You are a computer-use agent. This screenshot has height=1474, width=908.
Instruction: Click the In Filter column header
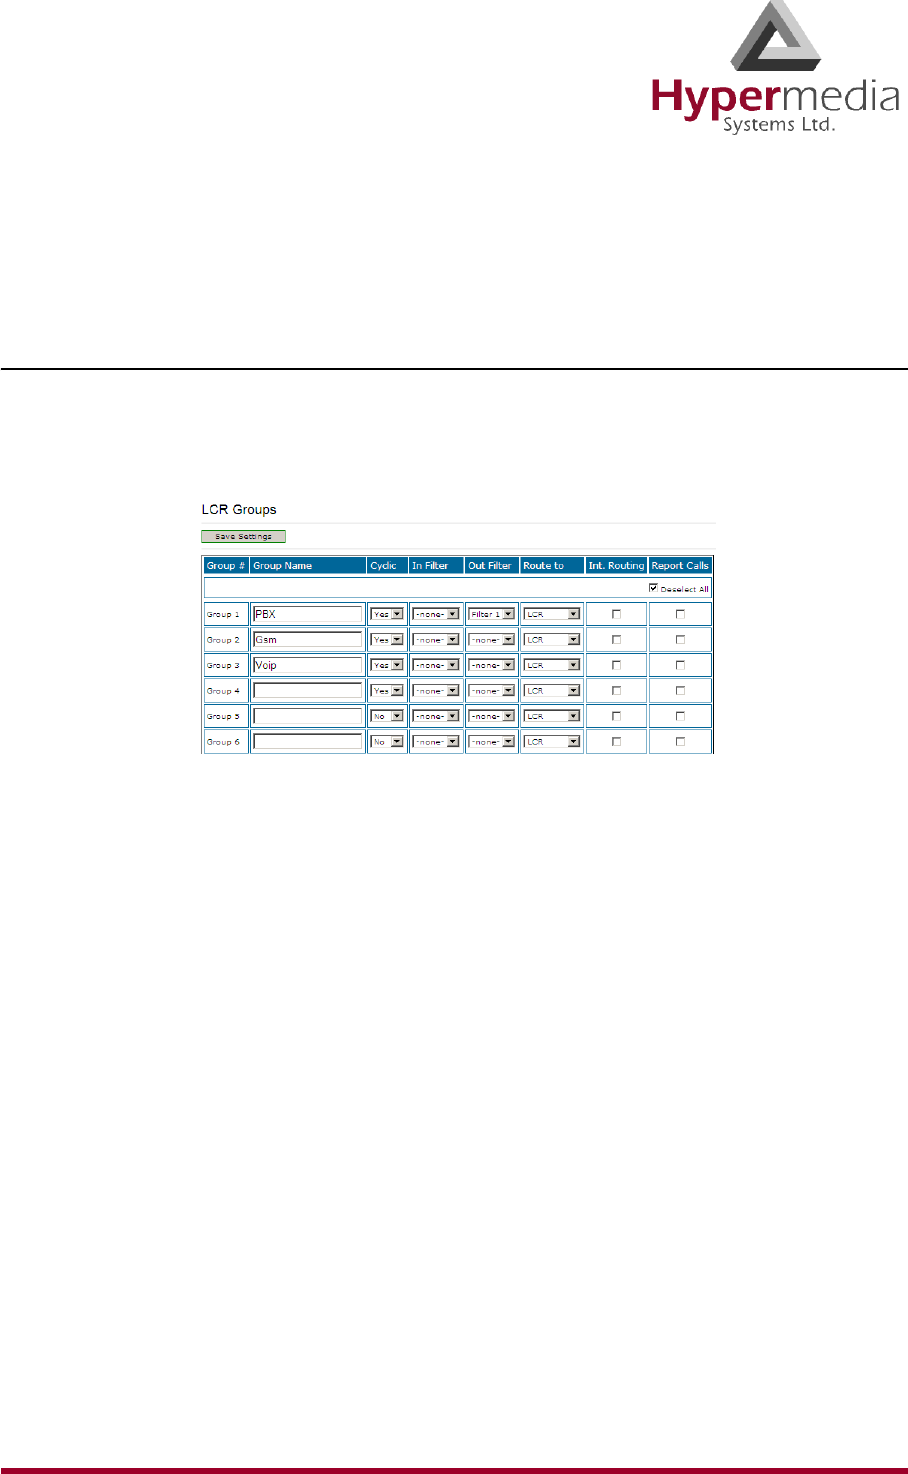[436, 566]
